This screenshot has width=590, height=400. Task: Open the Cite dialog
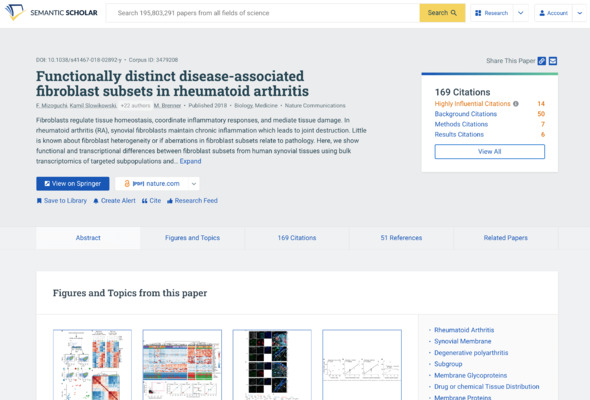[151, 201]
